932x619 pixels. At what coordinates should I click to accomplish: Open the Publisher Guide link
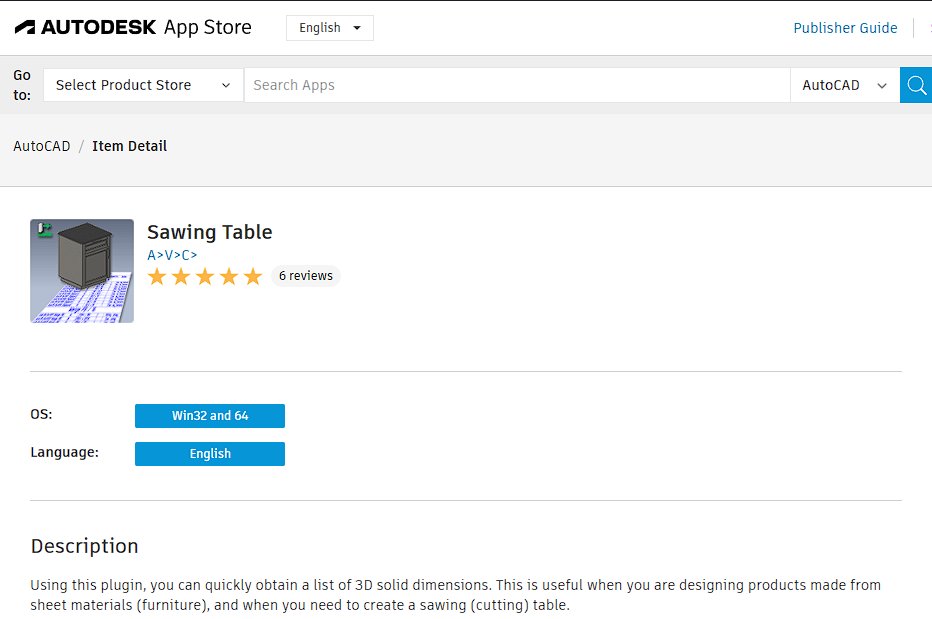coord(845,28)
